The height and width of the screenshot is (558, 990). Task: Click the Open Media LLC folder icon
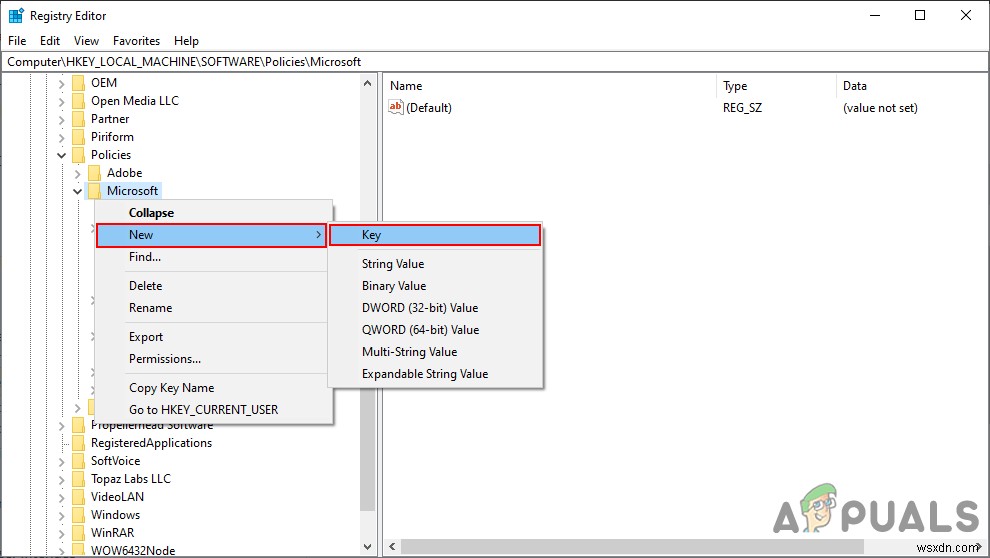[x=78, y=101]
